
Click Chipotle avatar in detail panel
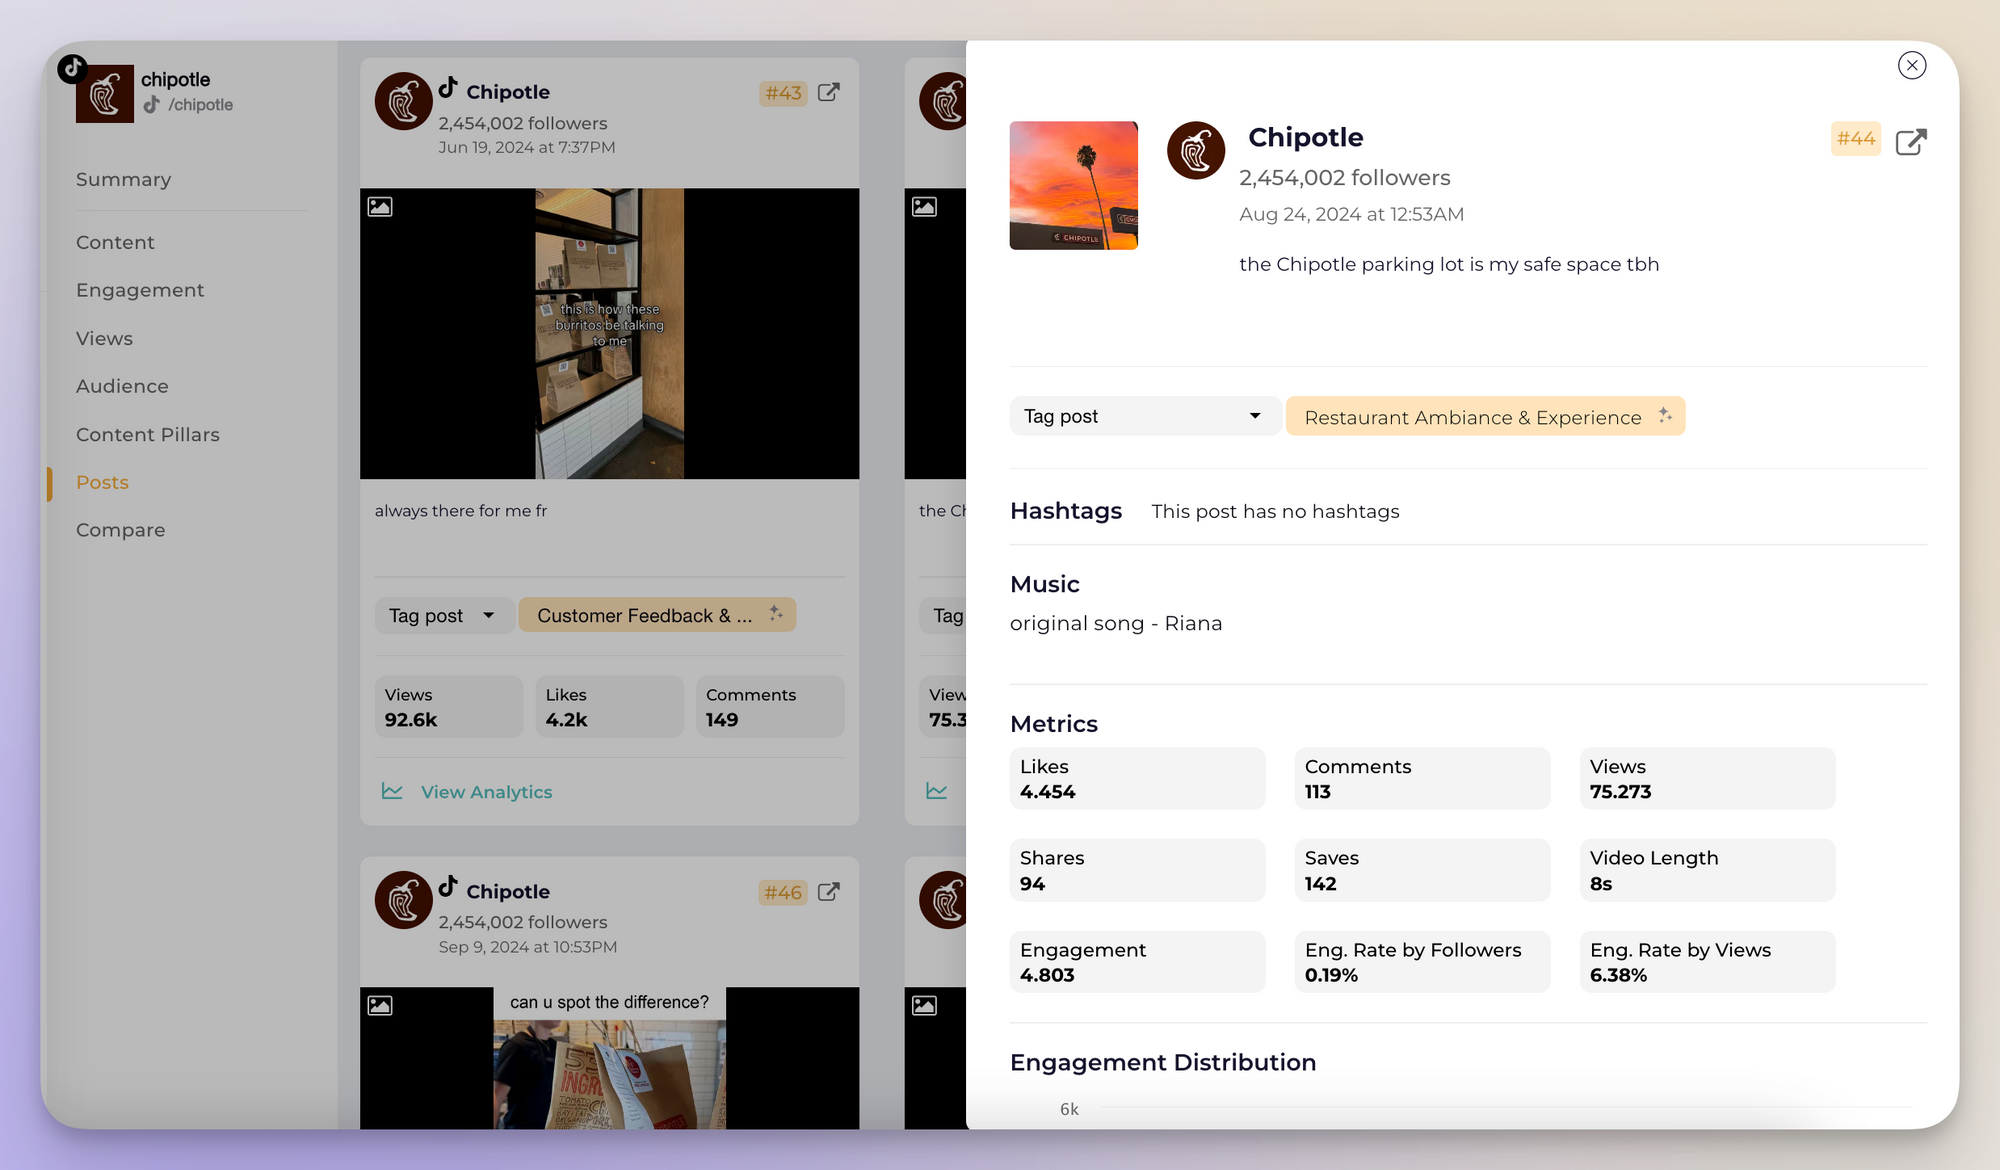1196,150
